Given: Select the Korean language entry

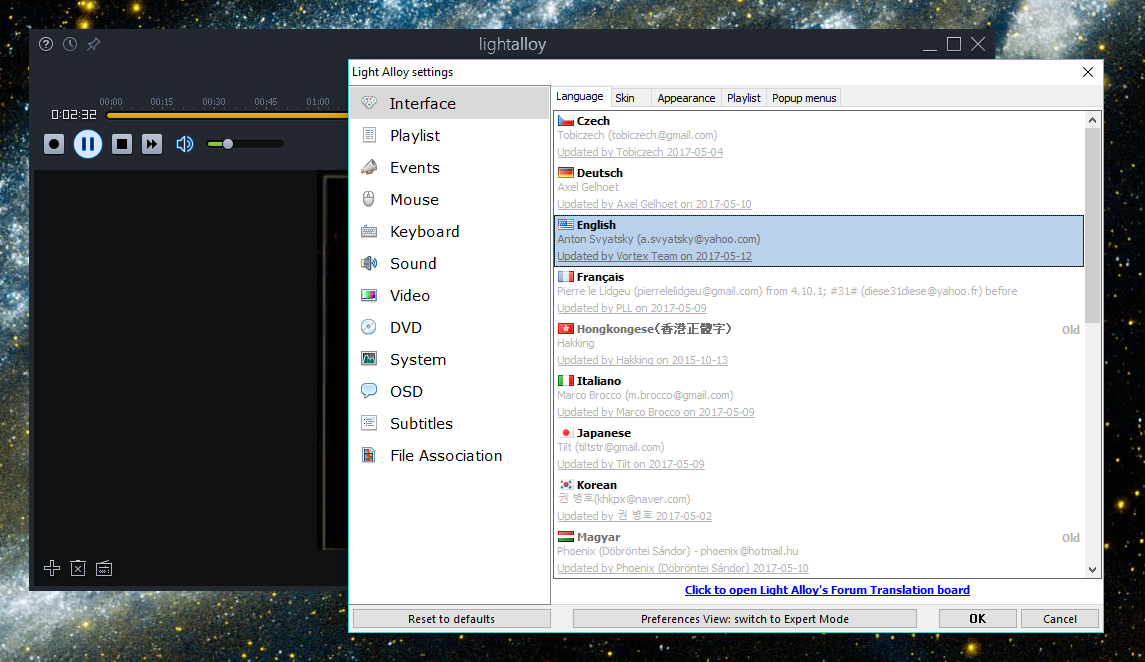Looking at the screenshot, I should coord(819,501).
